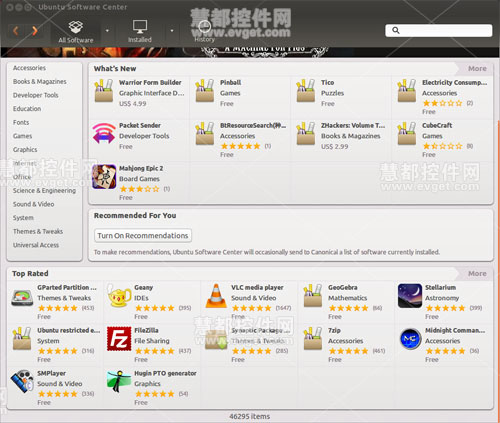Click the Turn On Recommendations button
Screen dimensions: 500x423
(143, 235)
